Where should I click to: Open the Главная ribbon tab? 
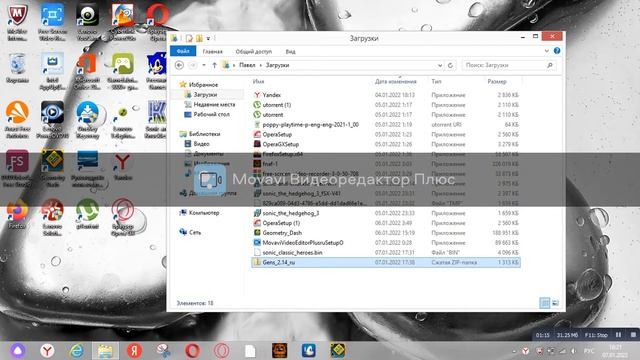pos(213,51)
